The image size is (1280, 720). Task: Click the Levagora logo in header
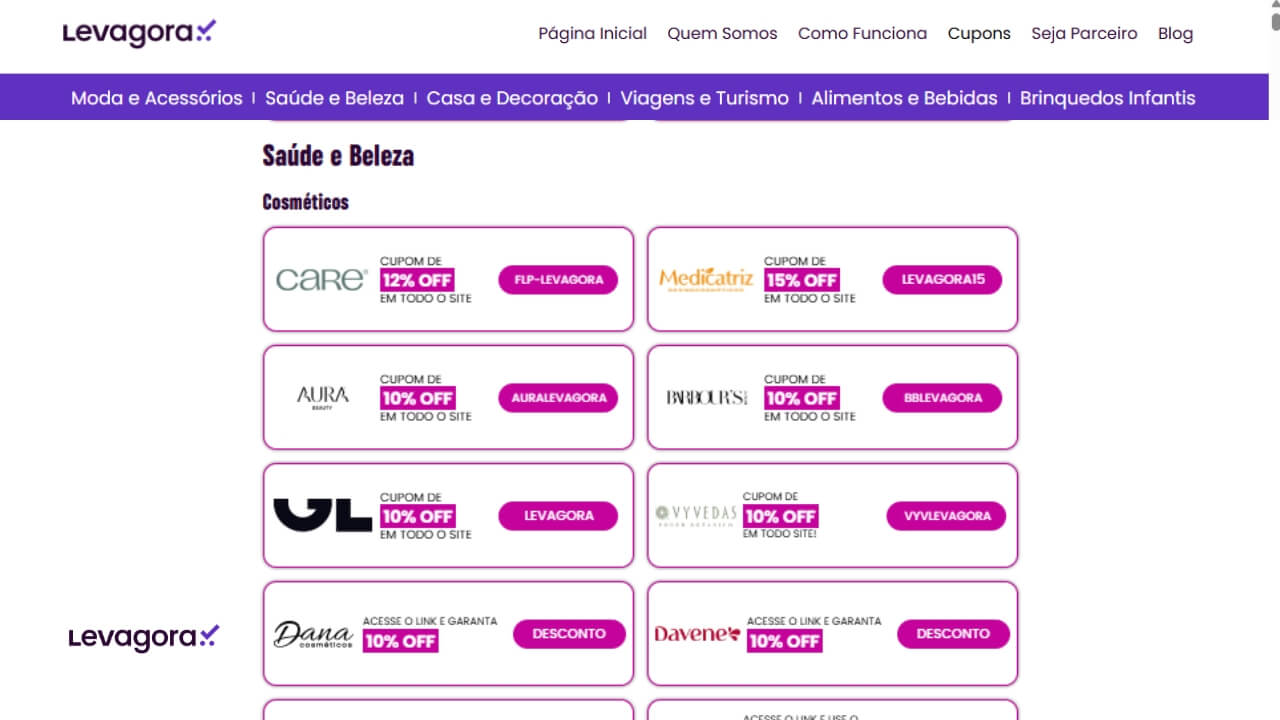coord(139,33)
